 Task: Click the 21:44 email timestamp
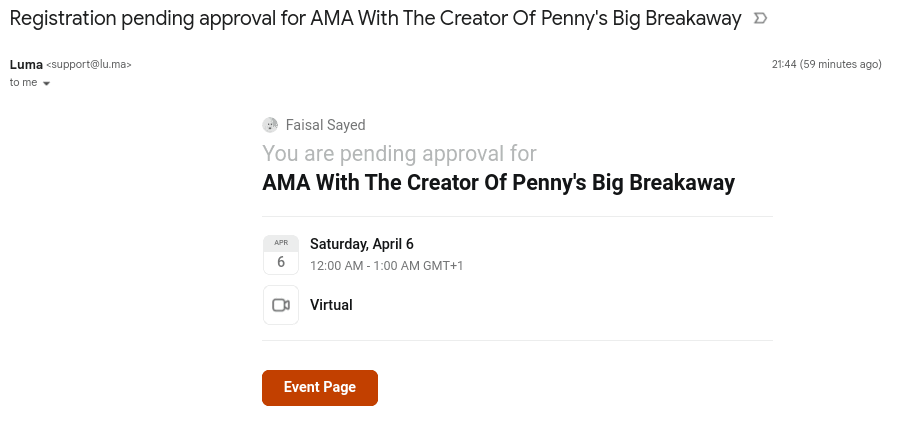coord(784,64)
